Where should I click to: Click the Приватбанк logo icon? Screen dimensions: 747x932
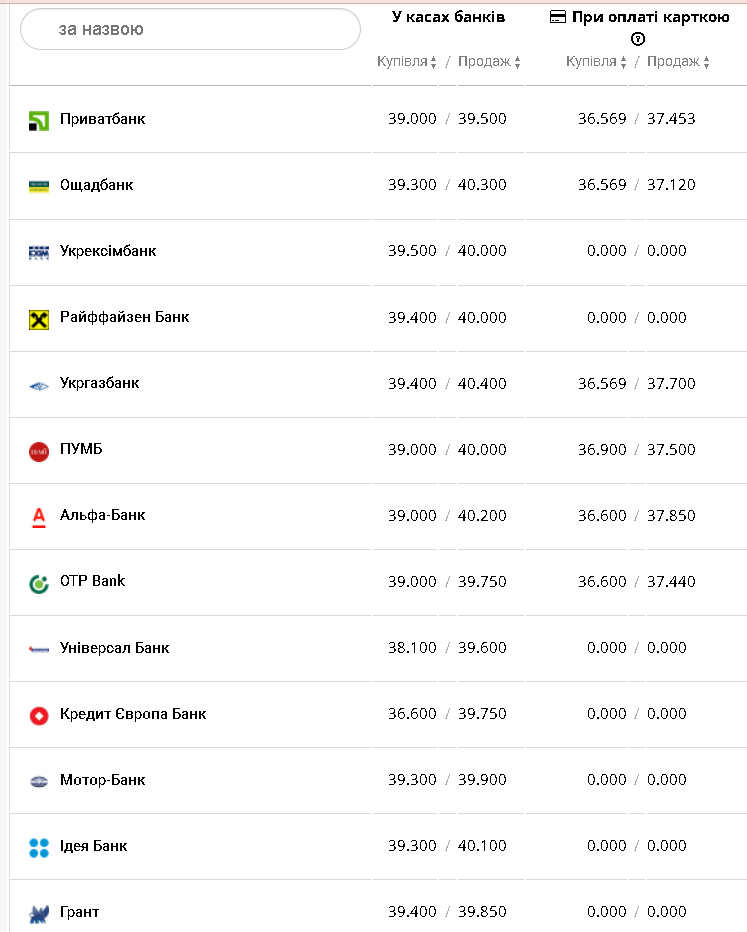click(x=39, y=121)
